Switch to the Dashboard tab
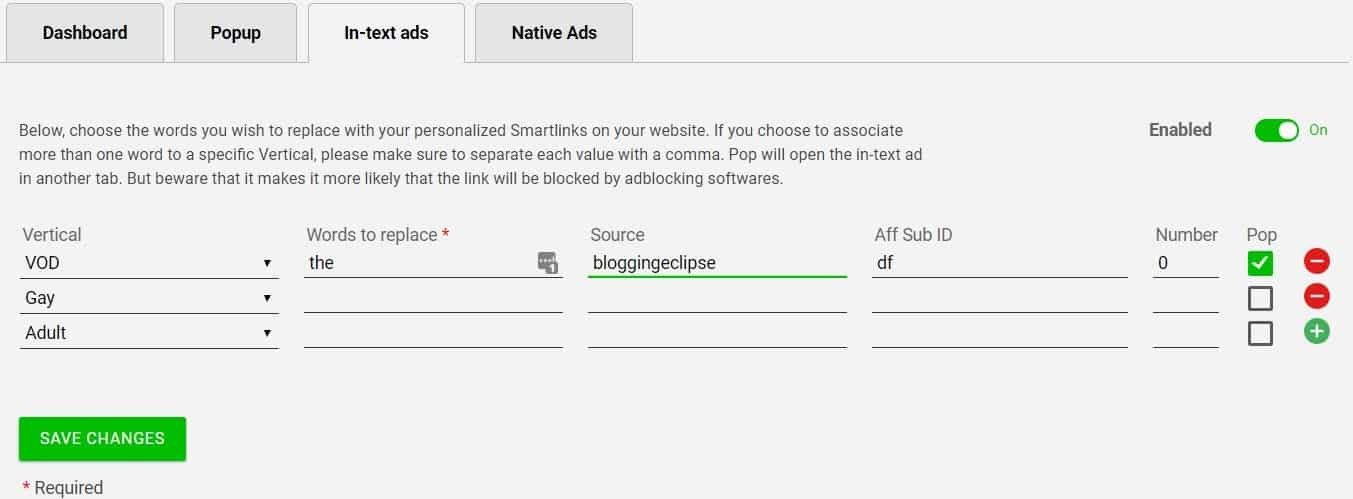This screenshot has height=499, width=1353. (x=85, y=33)
